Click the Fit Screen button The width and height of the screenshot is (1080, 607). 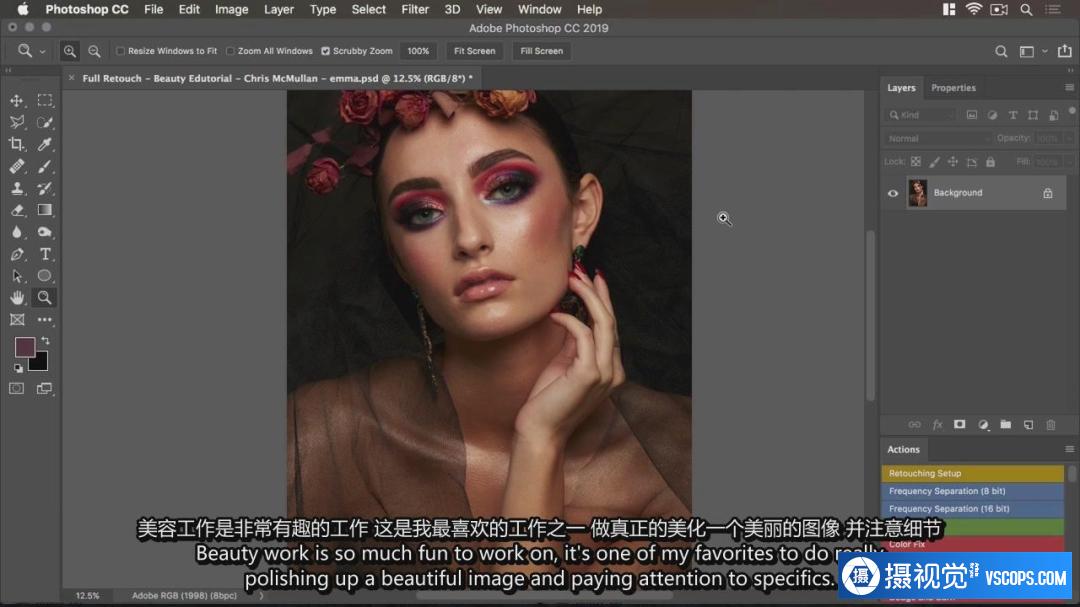click(x=475, y=51)
